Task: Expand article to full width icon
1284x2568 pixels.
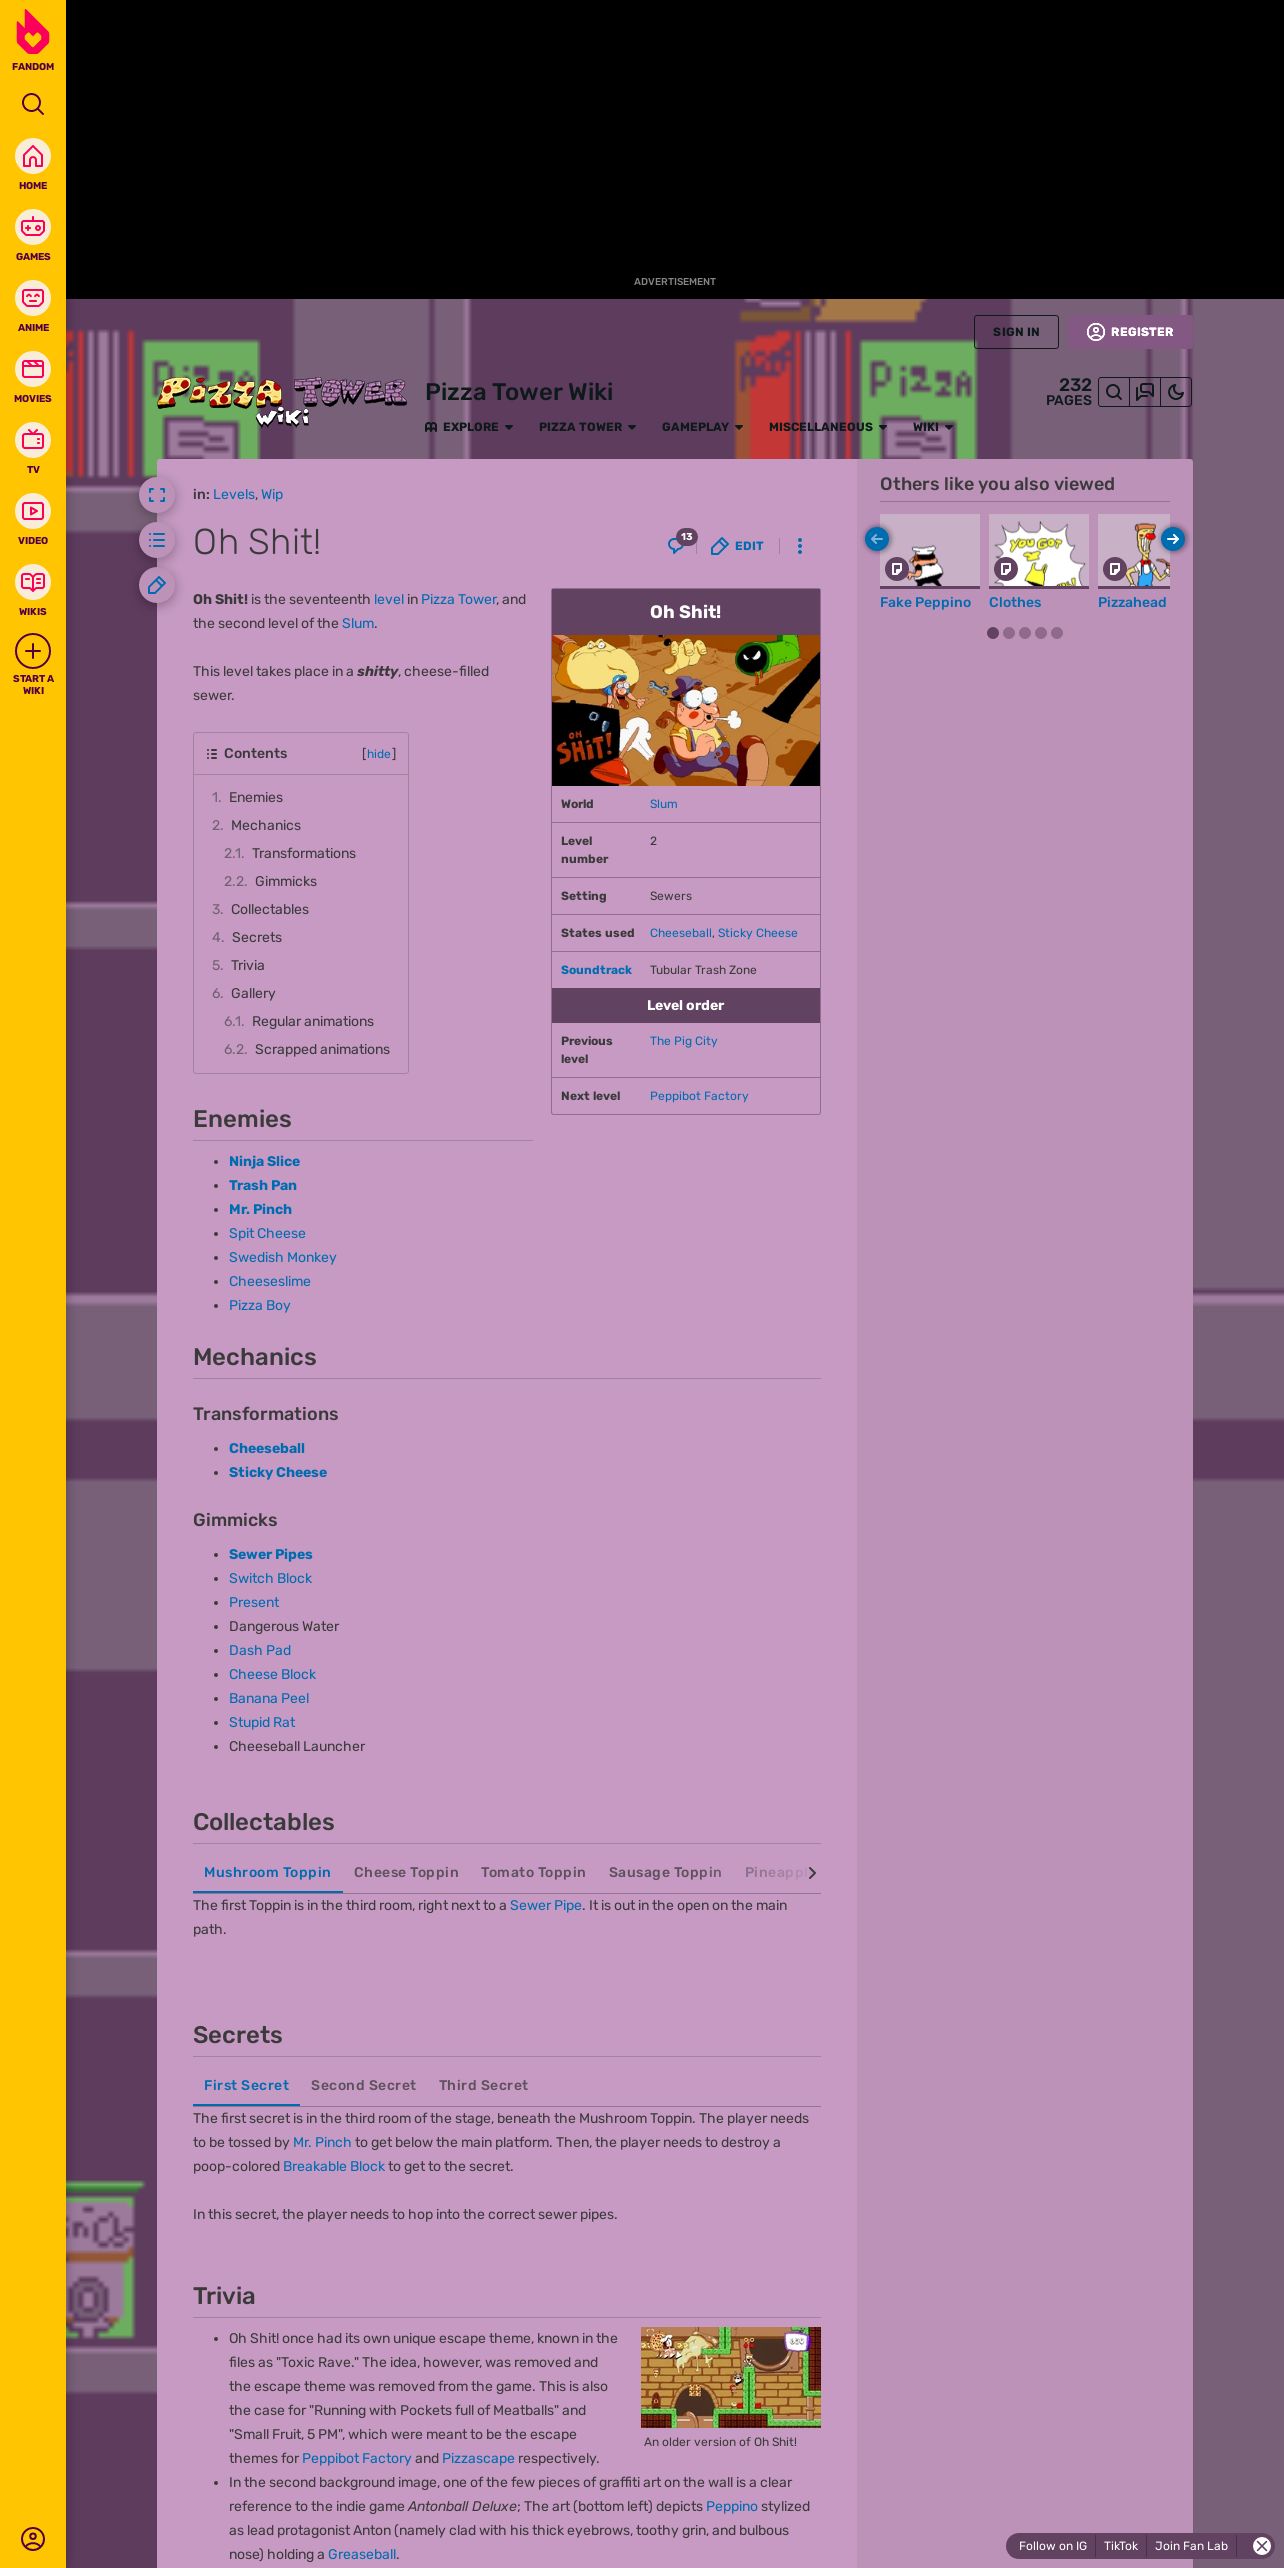Action: pyautogui.click(x=157, y=495)
